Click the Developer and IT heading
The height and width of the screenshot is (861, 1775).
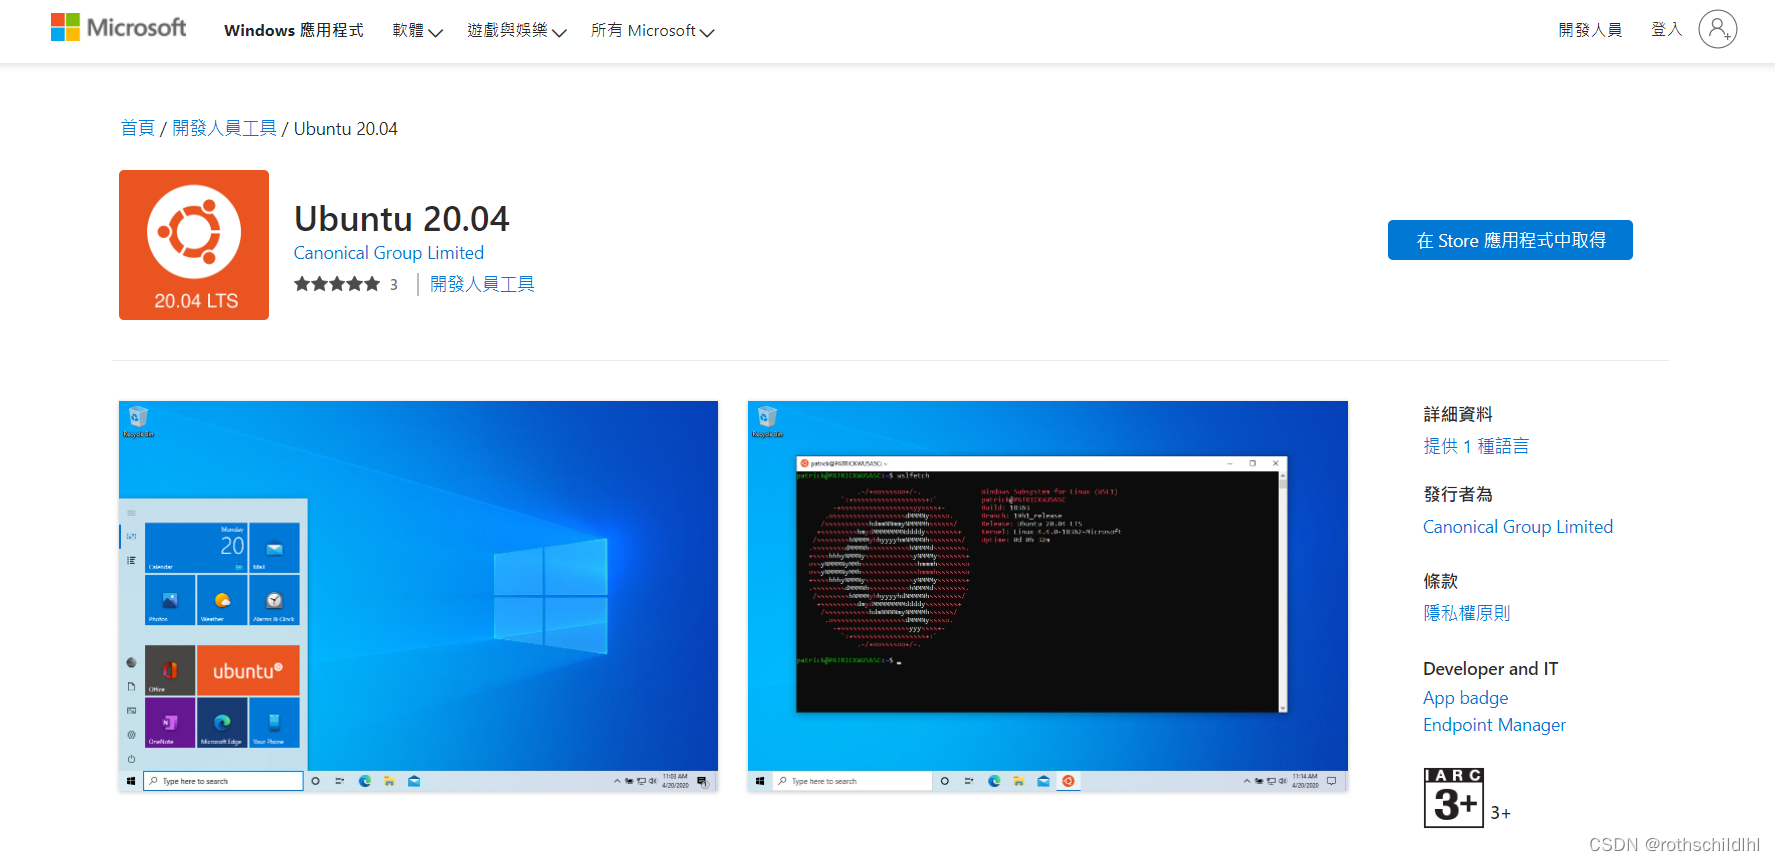point(1490,669)
